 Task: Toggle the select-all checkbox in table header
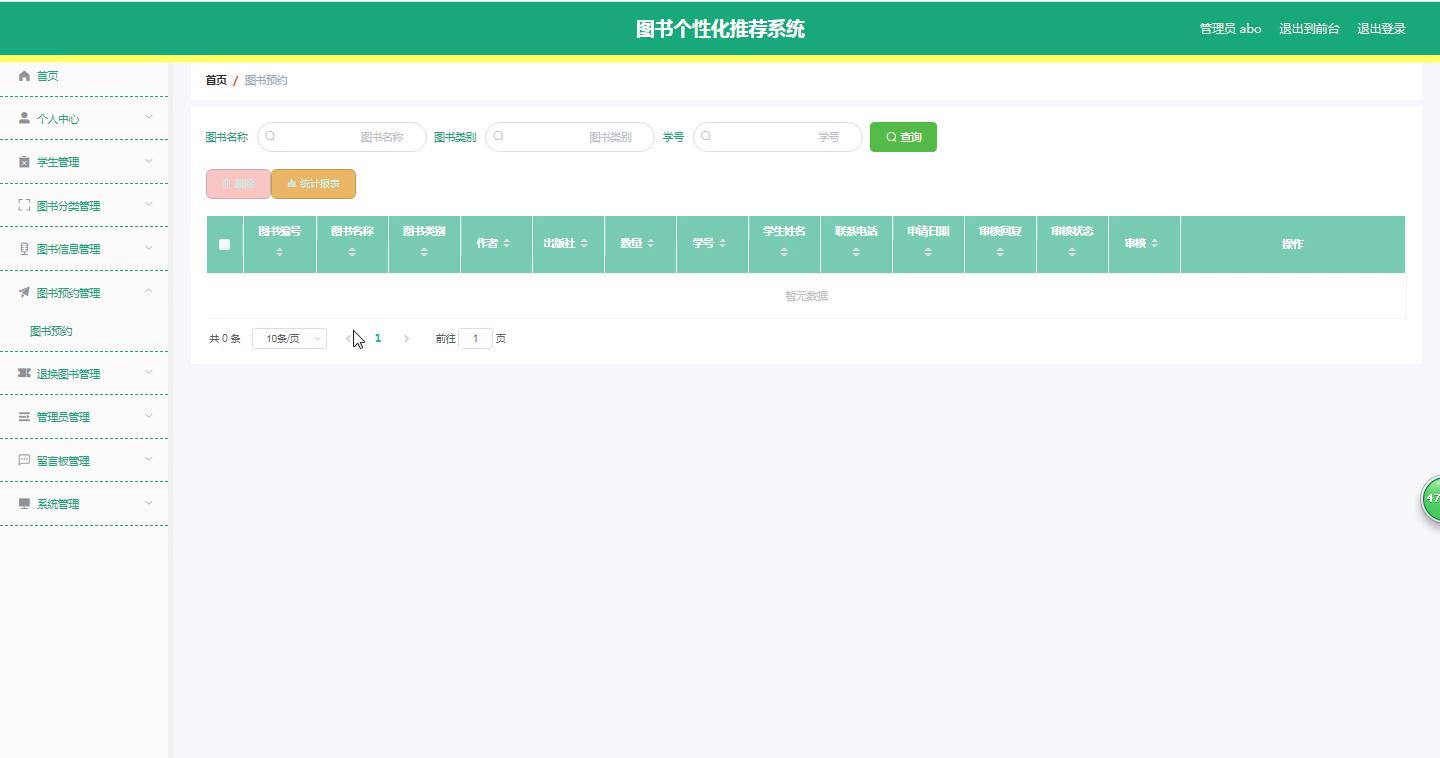coord(224,244)
